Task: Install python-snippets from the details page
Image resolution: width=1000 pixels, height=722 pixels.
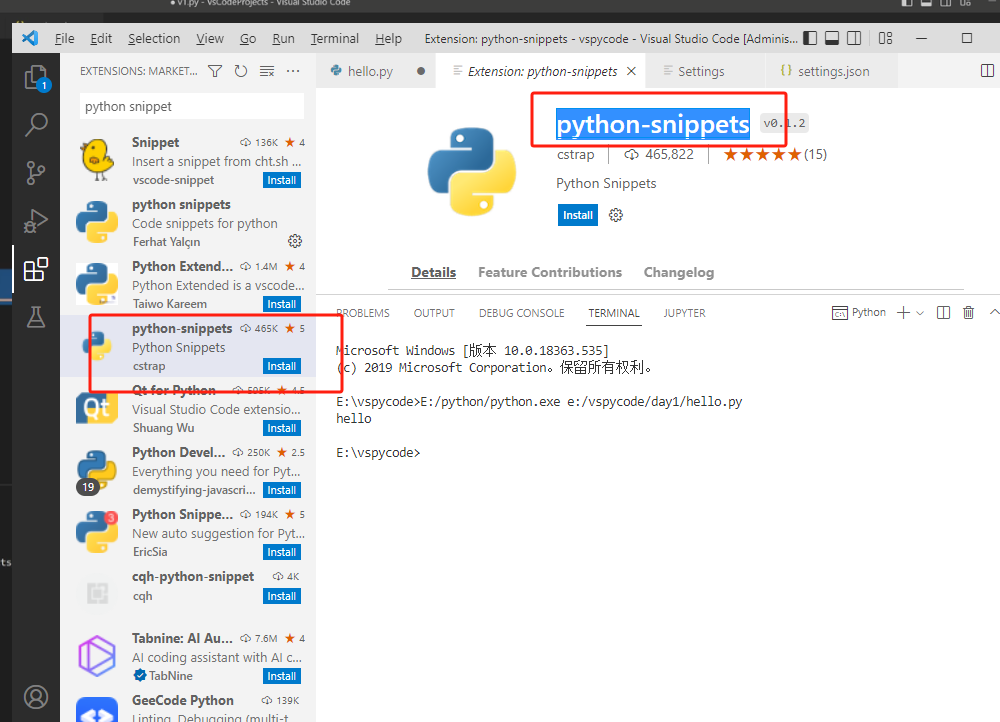Action: click(x=577, y=215)
